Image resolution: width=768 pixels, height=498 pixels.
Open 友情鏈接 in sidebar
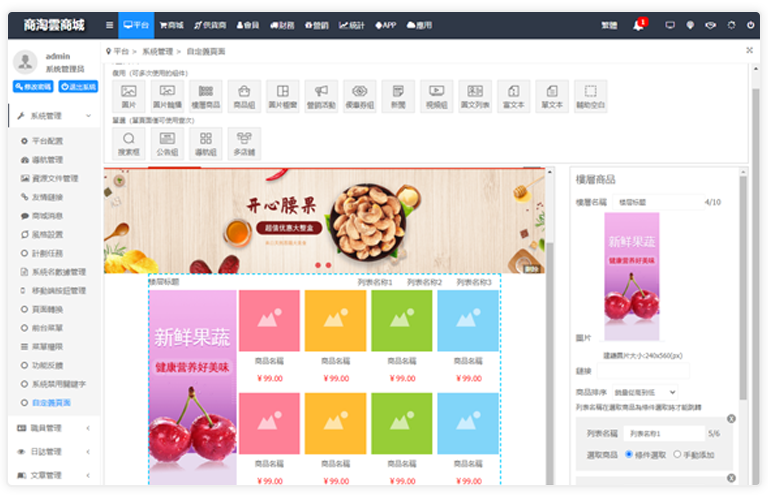tap(48, 197)
